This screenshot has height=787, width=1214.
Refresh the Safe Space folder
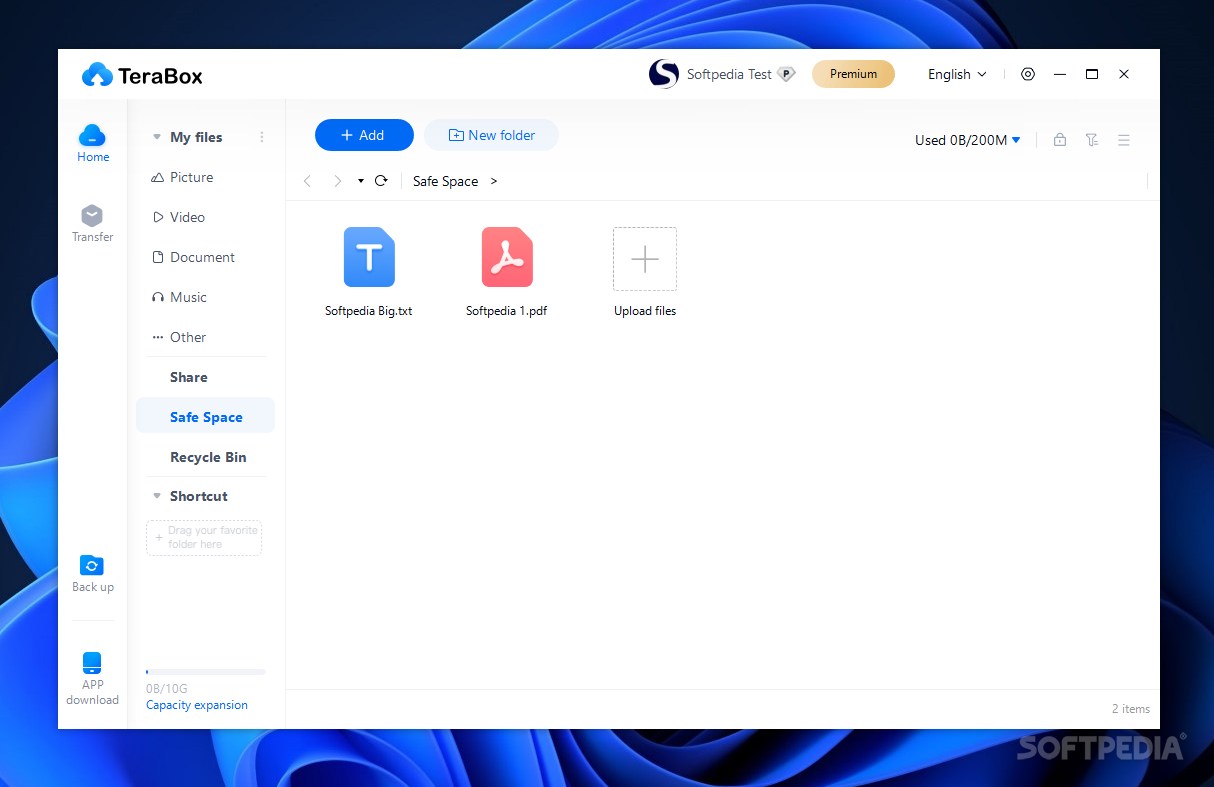pyautogui.click(x=381, y=181)
